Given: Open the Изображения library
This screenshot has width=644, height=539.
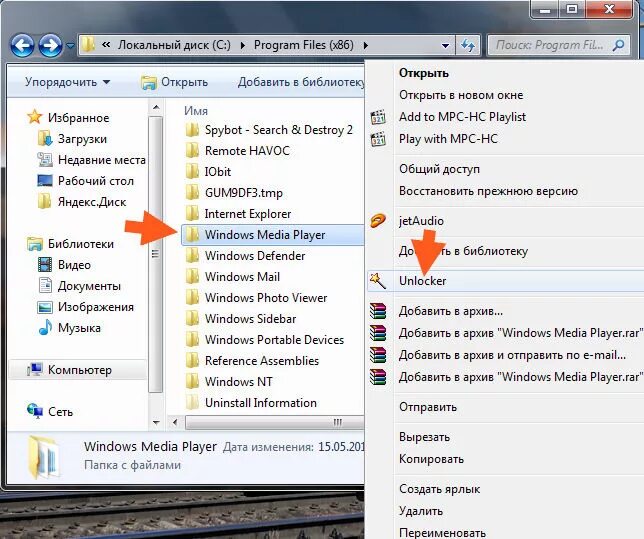Looking at the screenshot, I should pos(85,306).
